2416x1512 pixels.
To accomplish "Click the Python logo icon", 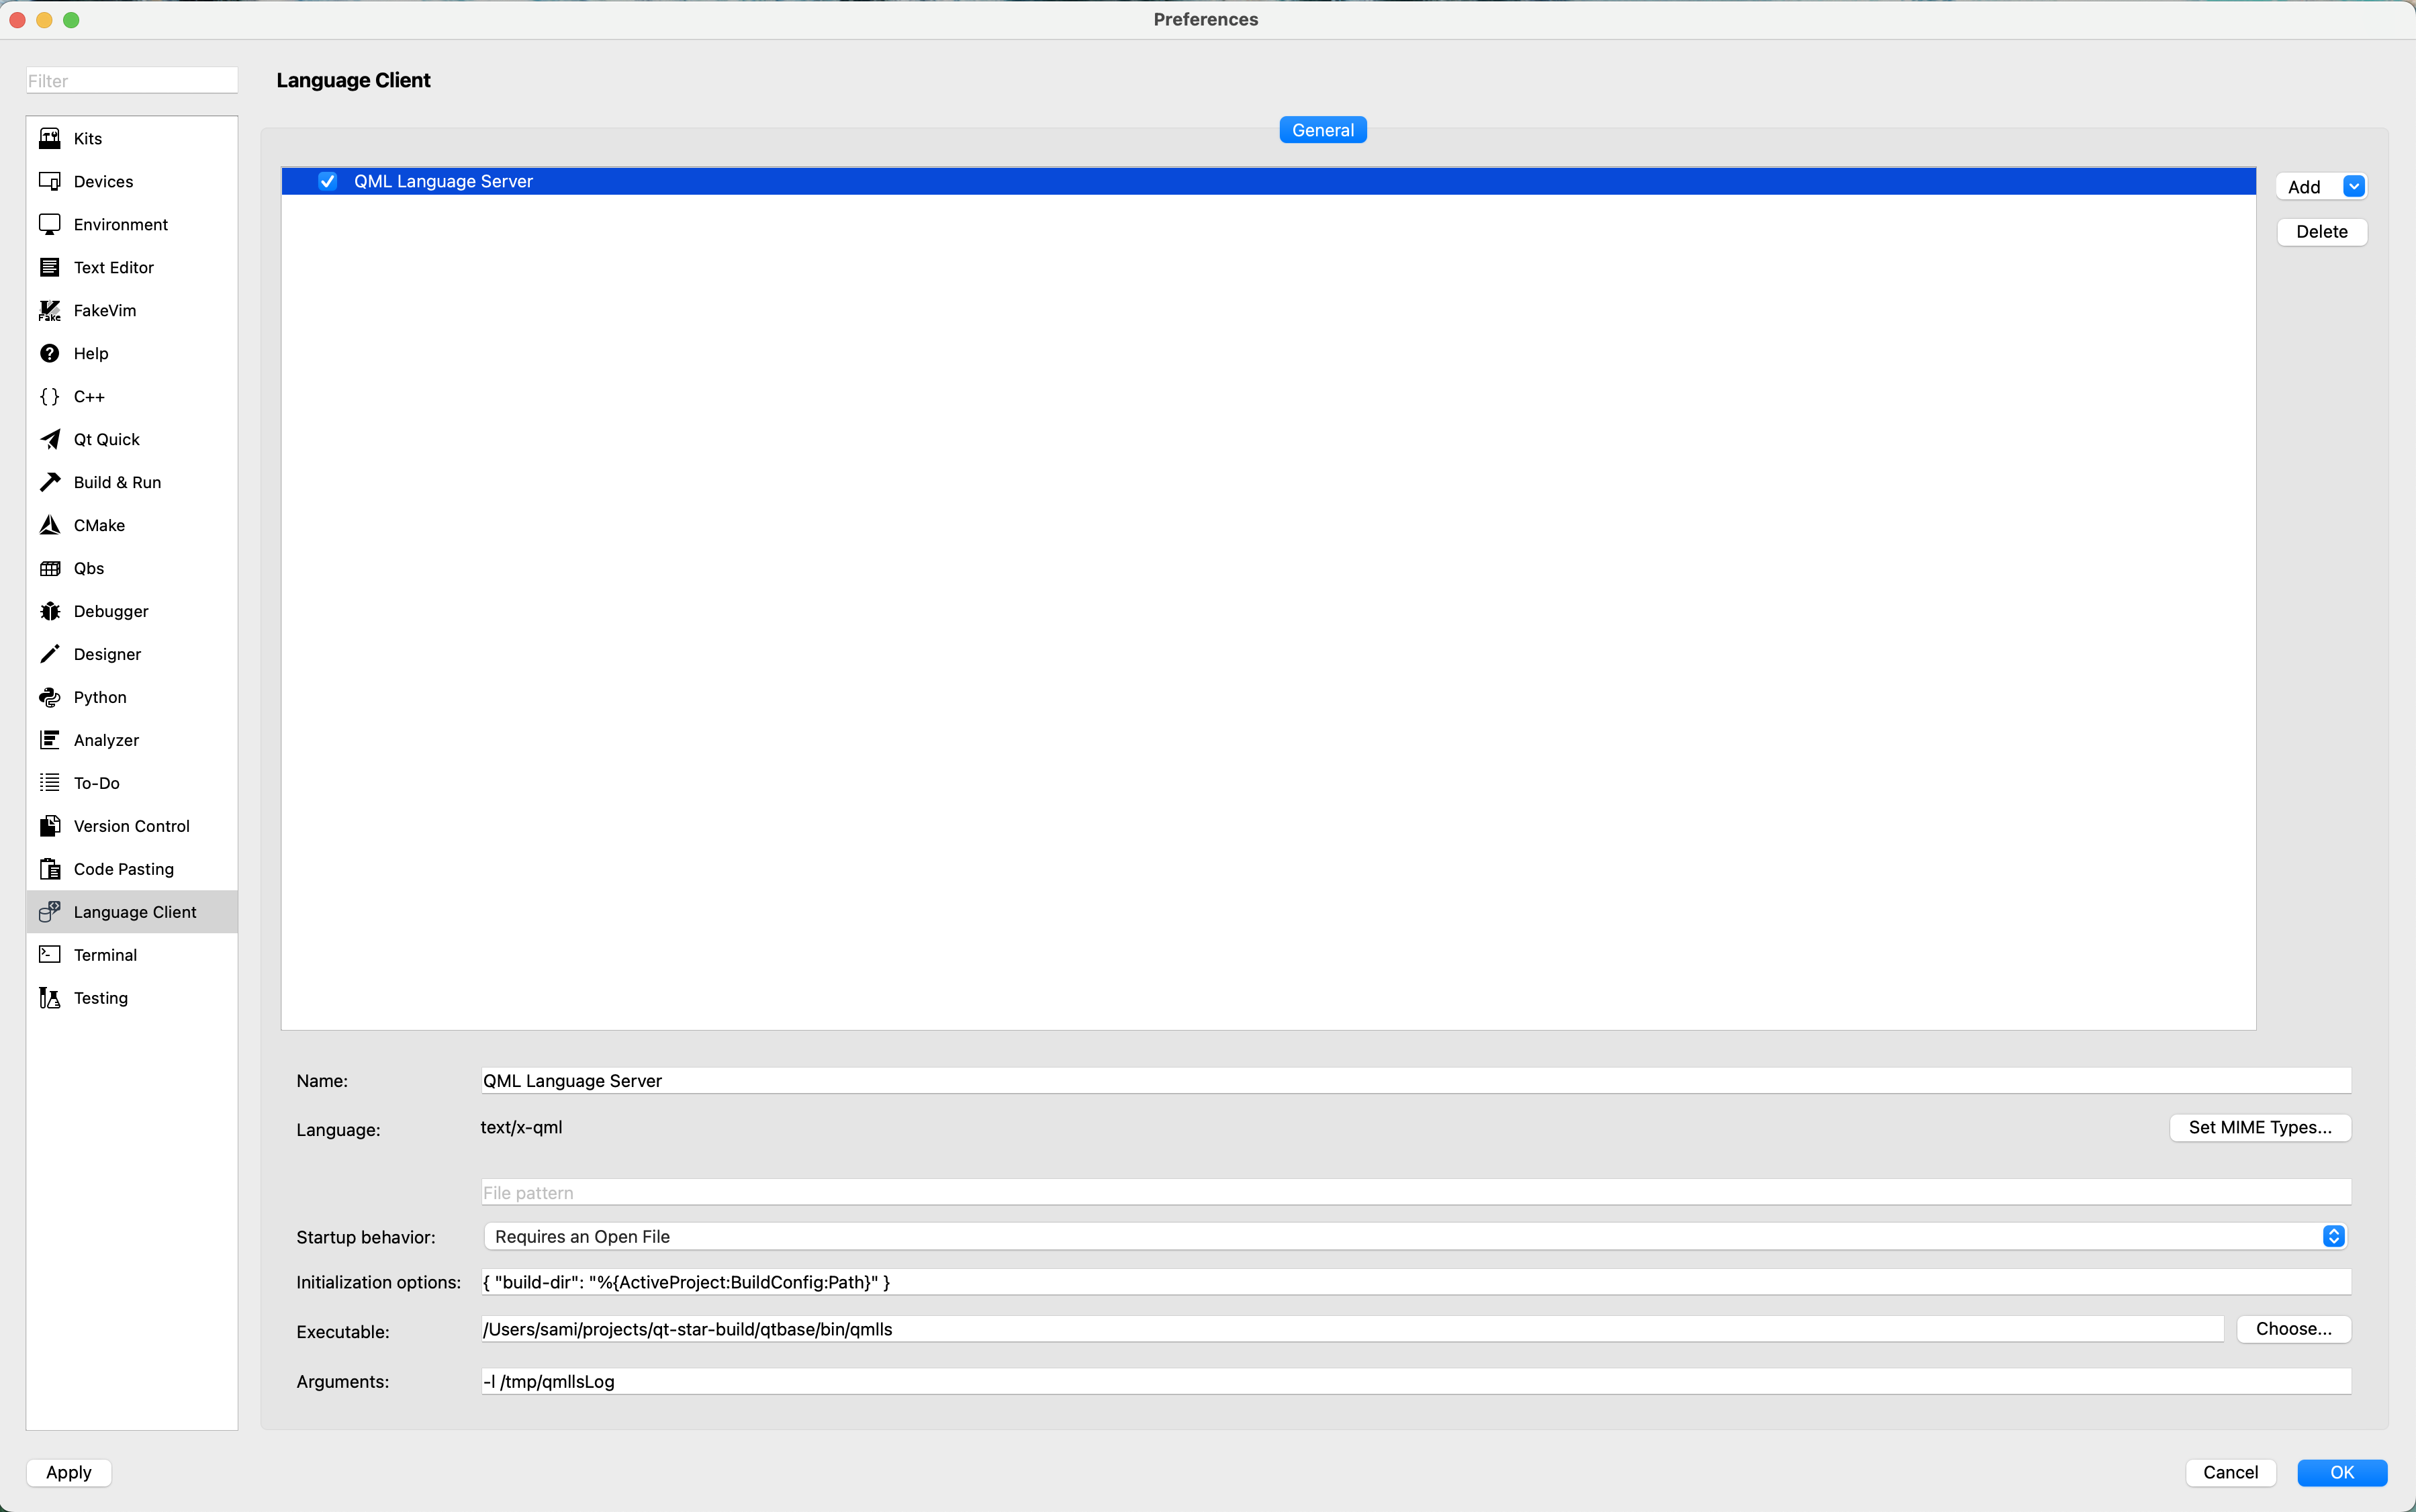I will (x=49, y=697).
